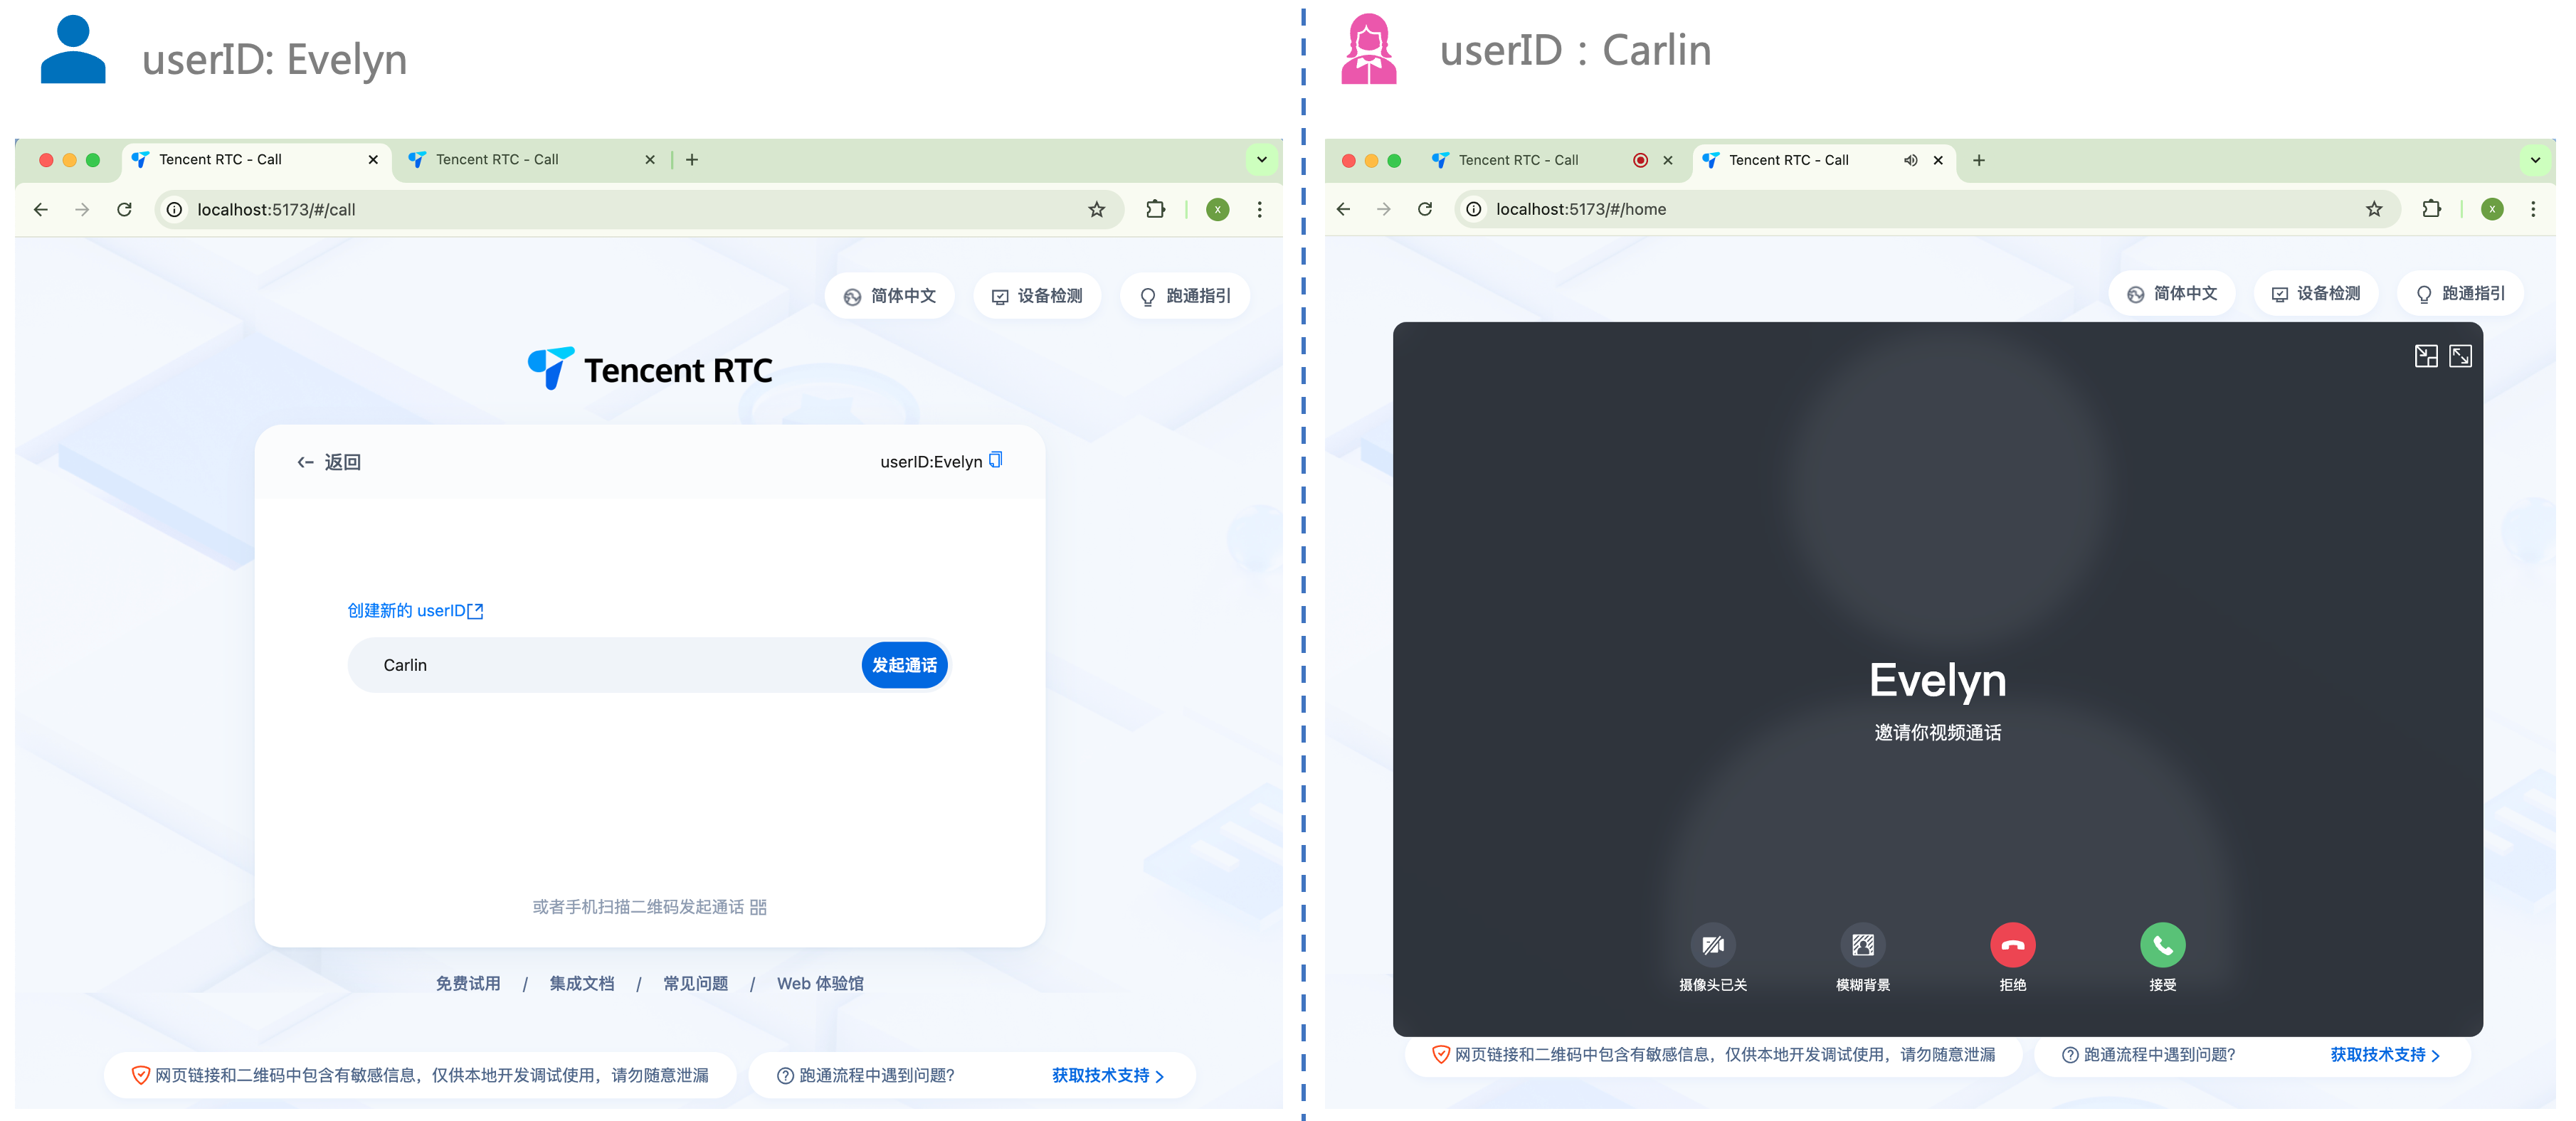
Task: Mute tab via the speaker icon on right tab
Action: coord(1910,160)
